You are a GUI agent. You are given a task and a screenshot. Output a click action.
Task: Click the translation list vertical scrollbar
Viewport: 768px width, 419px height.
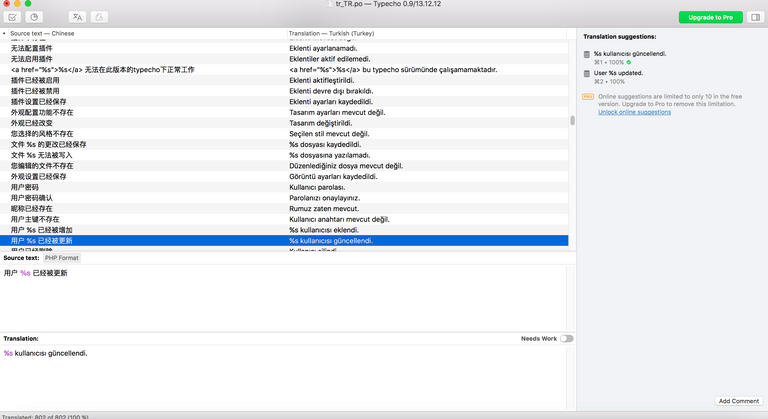(572, 120)
